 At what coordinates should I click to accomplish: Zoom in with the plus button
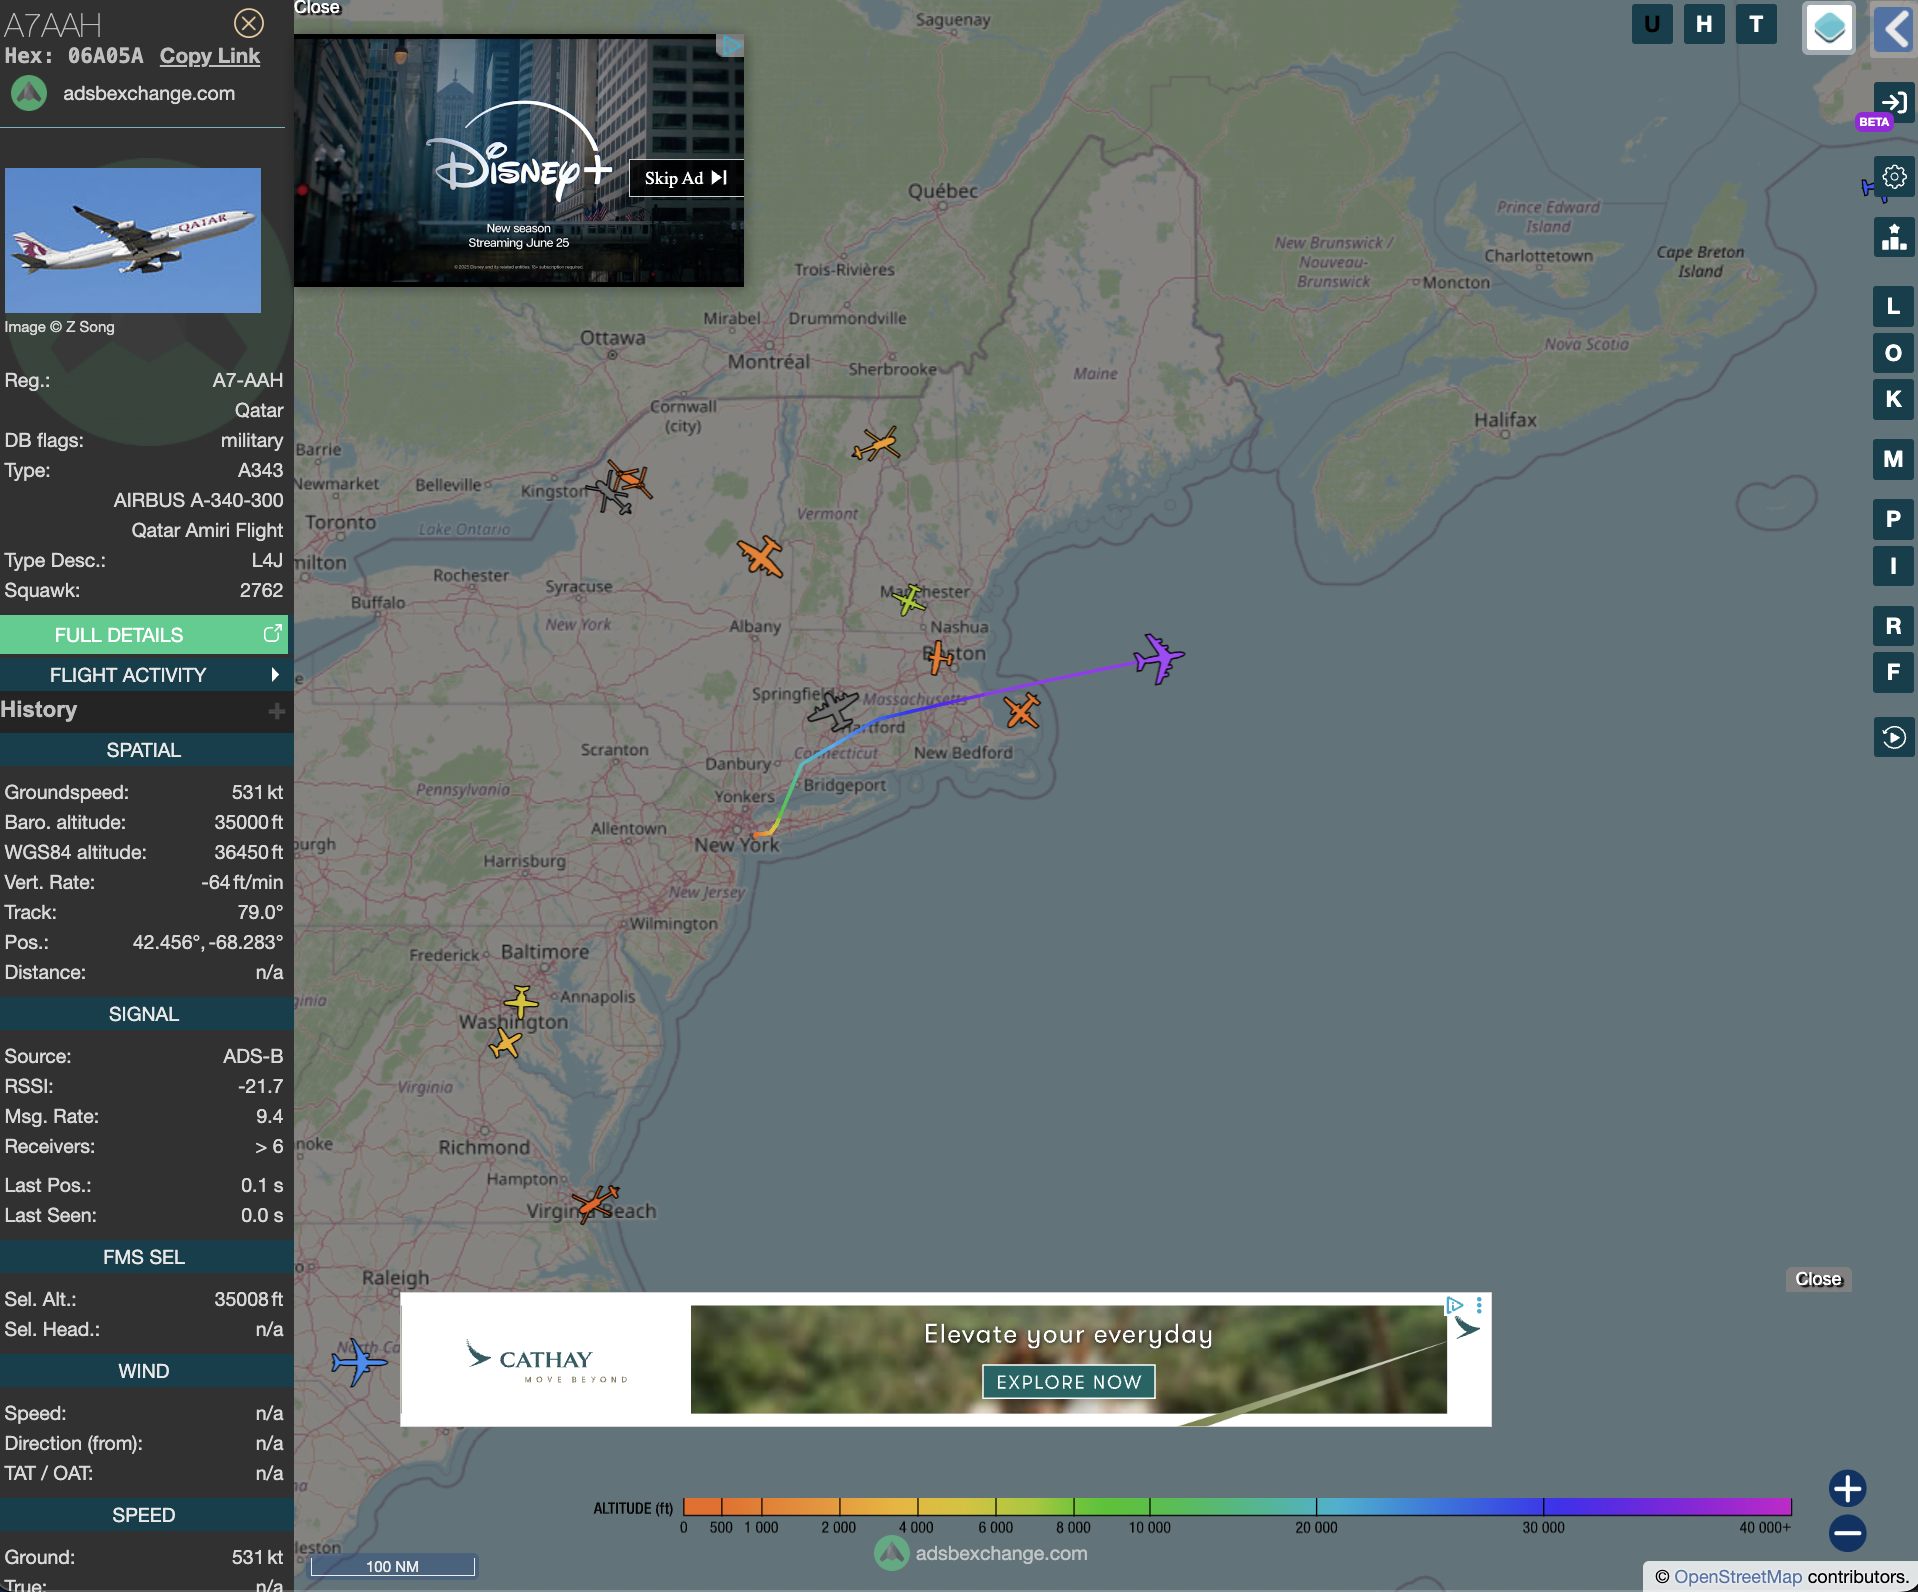(x=1848, y=1488)
